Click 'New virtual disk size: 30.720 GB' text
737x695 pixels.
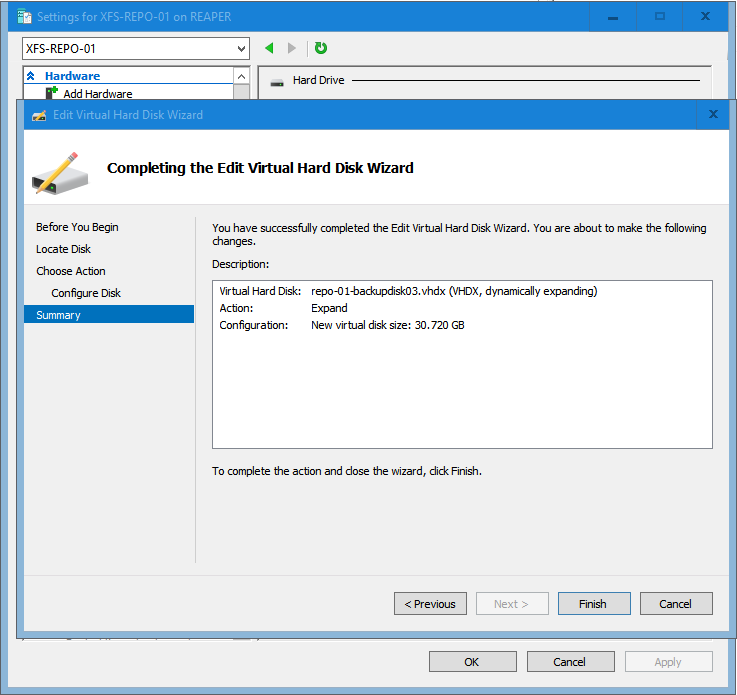pos(387,325)
